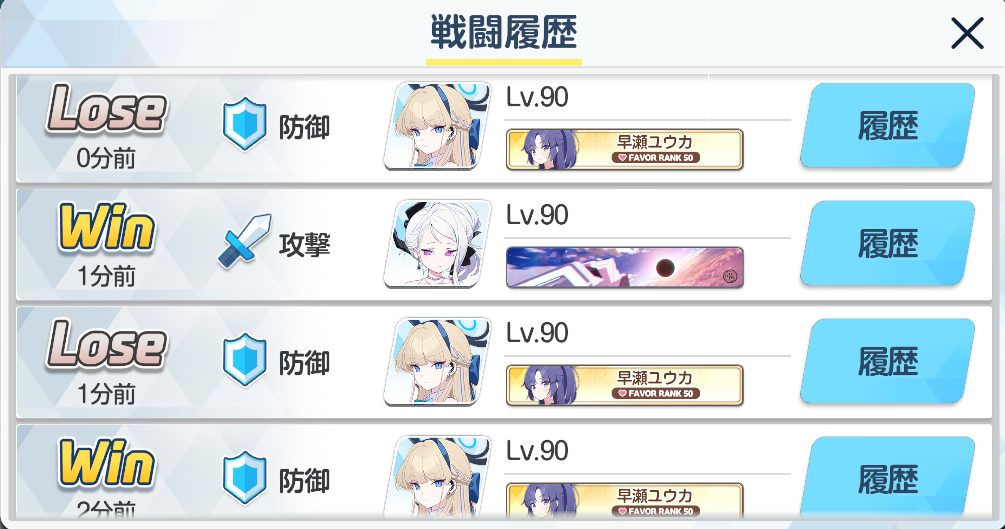Select white-haired character portrait in Win row
Screen dimensions: 1005x529
438,244
